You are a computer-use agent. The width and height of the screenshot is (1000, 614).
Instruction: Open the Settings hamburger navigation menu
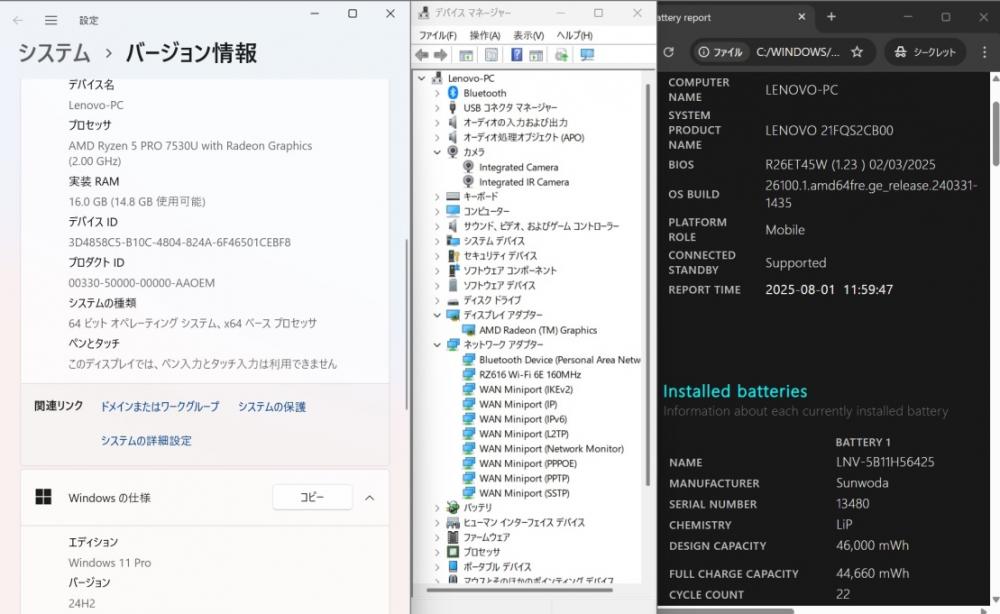coord(51,20)
